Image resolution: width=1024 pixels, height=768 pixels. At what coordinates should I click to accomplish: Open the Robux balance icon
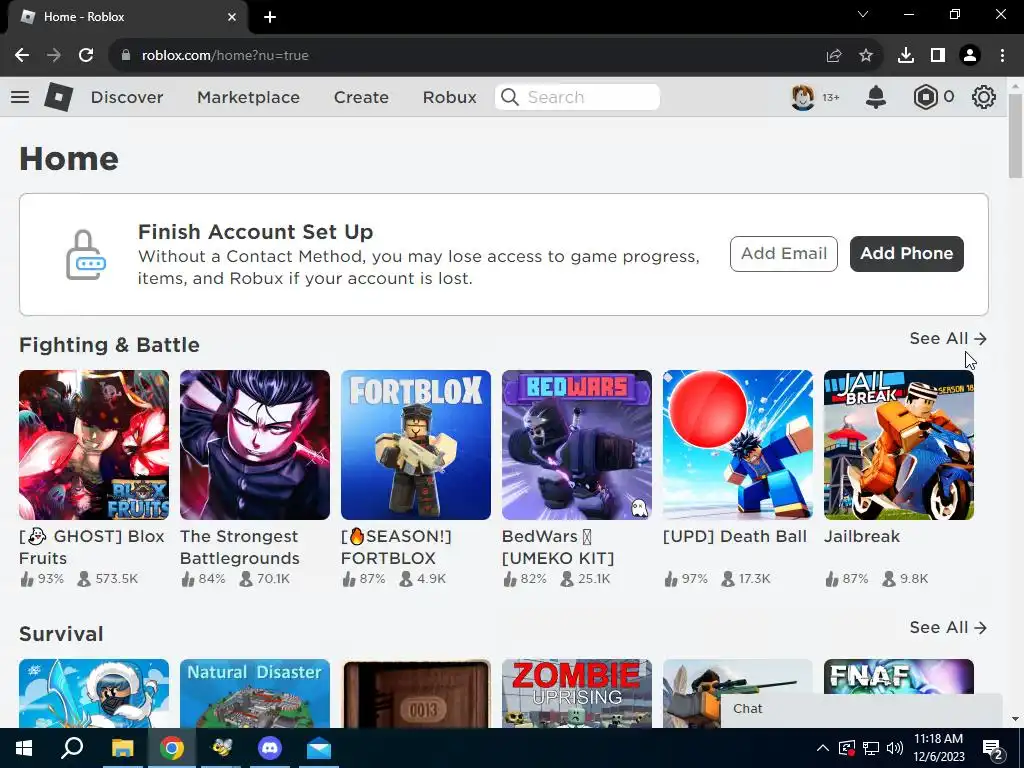coord(925,97)
